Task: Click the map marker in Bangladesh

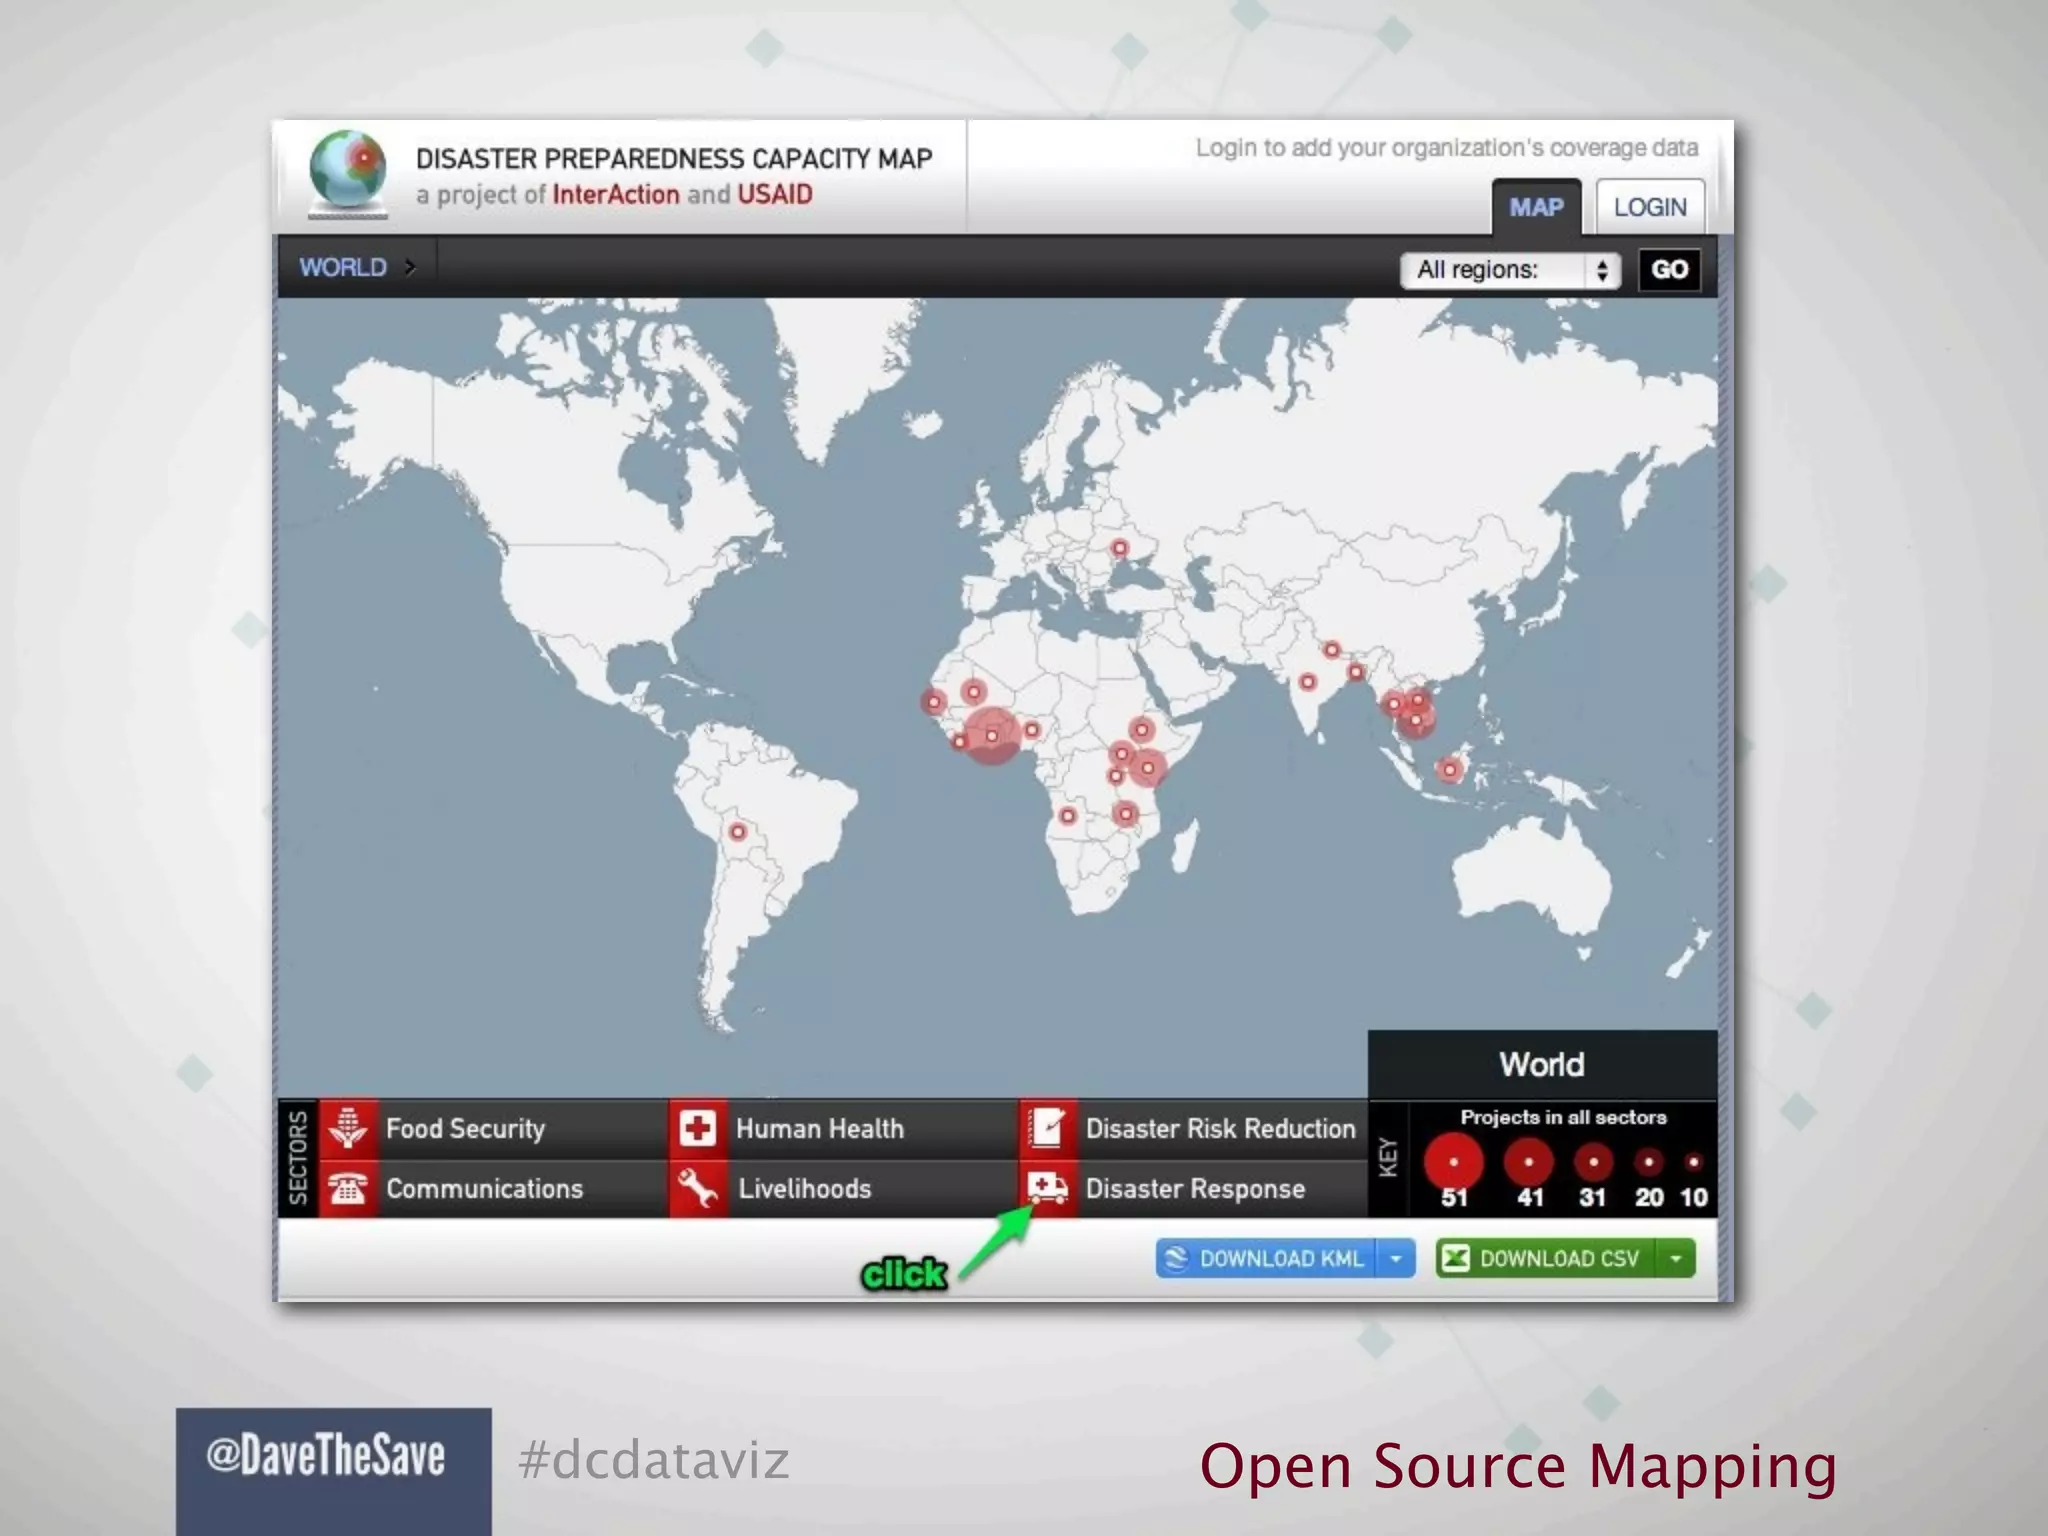Action: tap(1355, 672)
